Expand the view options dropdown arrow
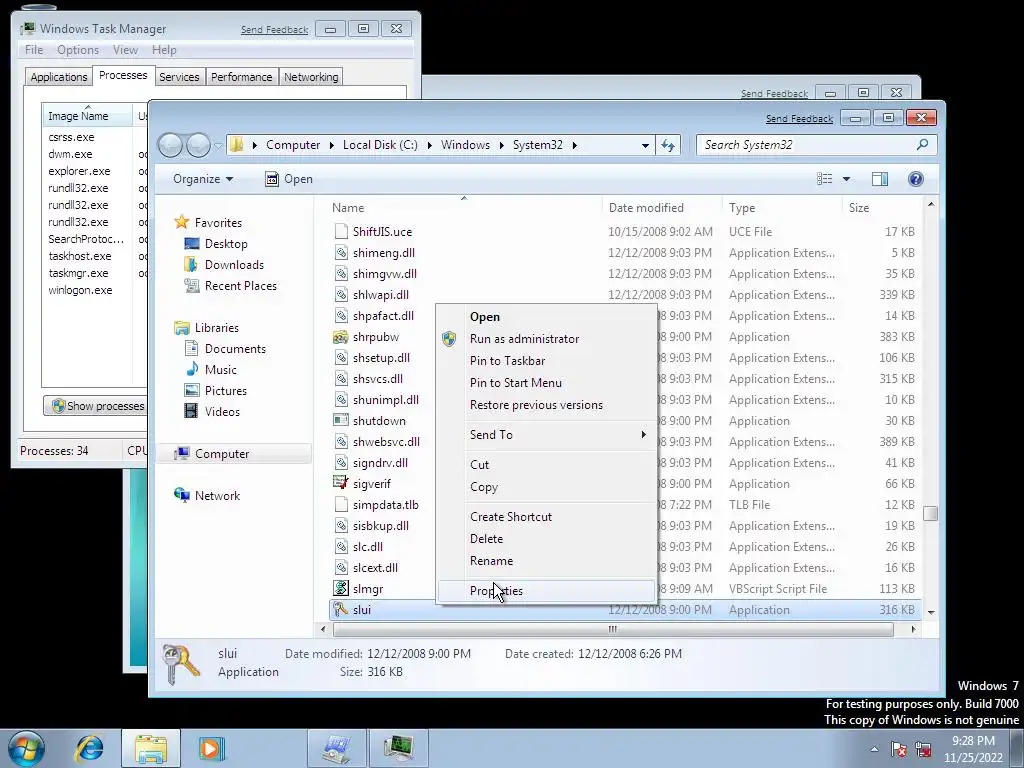Screen dimensions: 1024x768 (846, 179)
